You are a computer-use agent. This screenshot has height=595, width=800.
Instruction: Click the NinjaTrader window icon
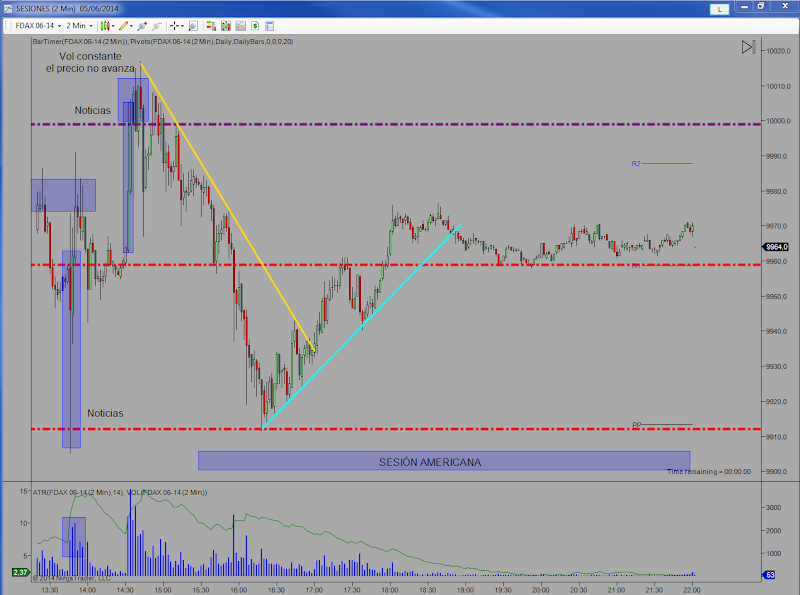tap(8, 9)
